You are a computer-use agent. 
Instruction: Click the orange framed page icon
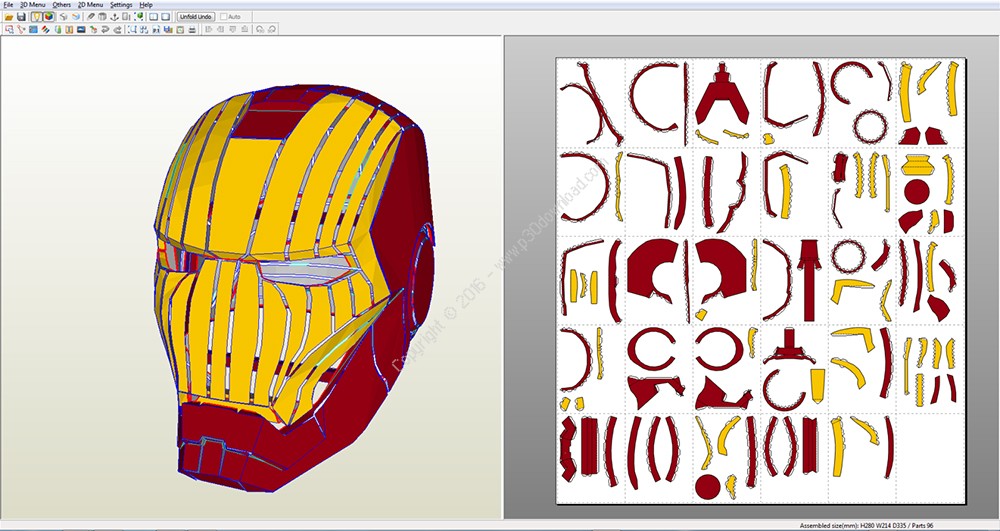(x=70, y=29)
